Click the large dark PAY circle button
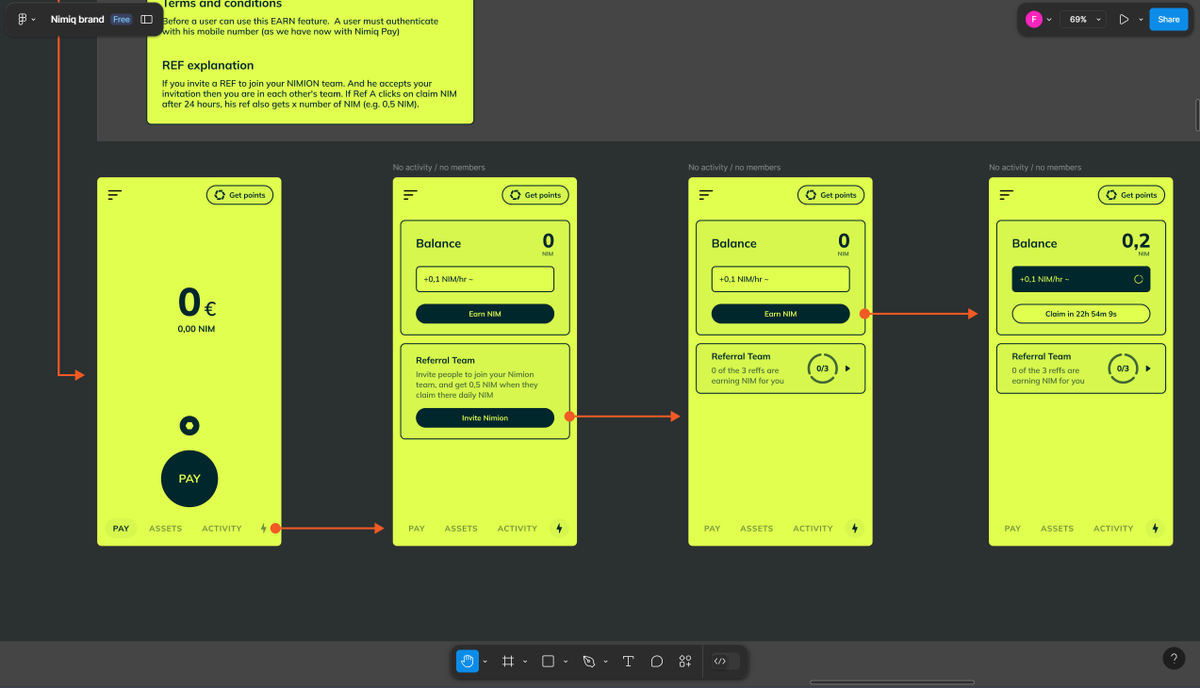 click(x=189, y=478)
